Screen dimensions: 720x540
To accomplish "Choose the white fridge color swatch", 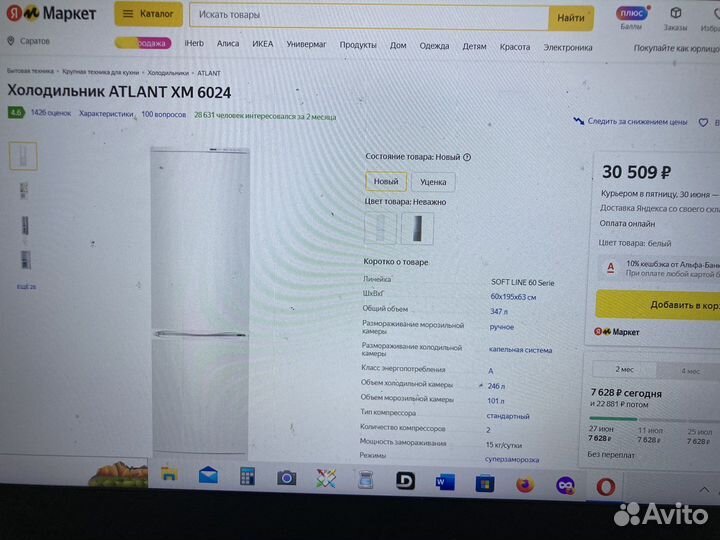I will tap(380, 227).
